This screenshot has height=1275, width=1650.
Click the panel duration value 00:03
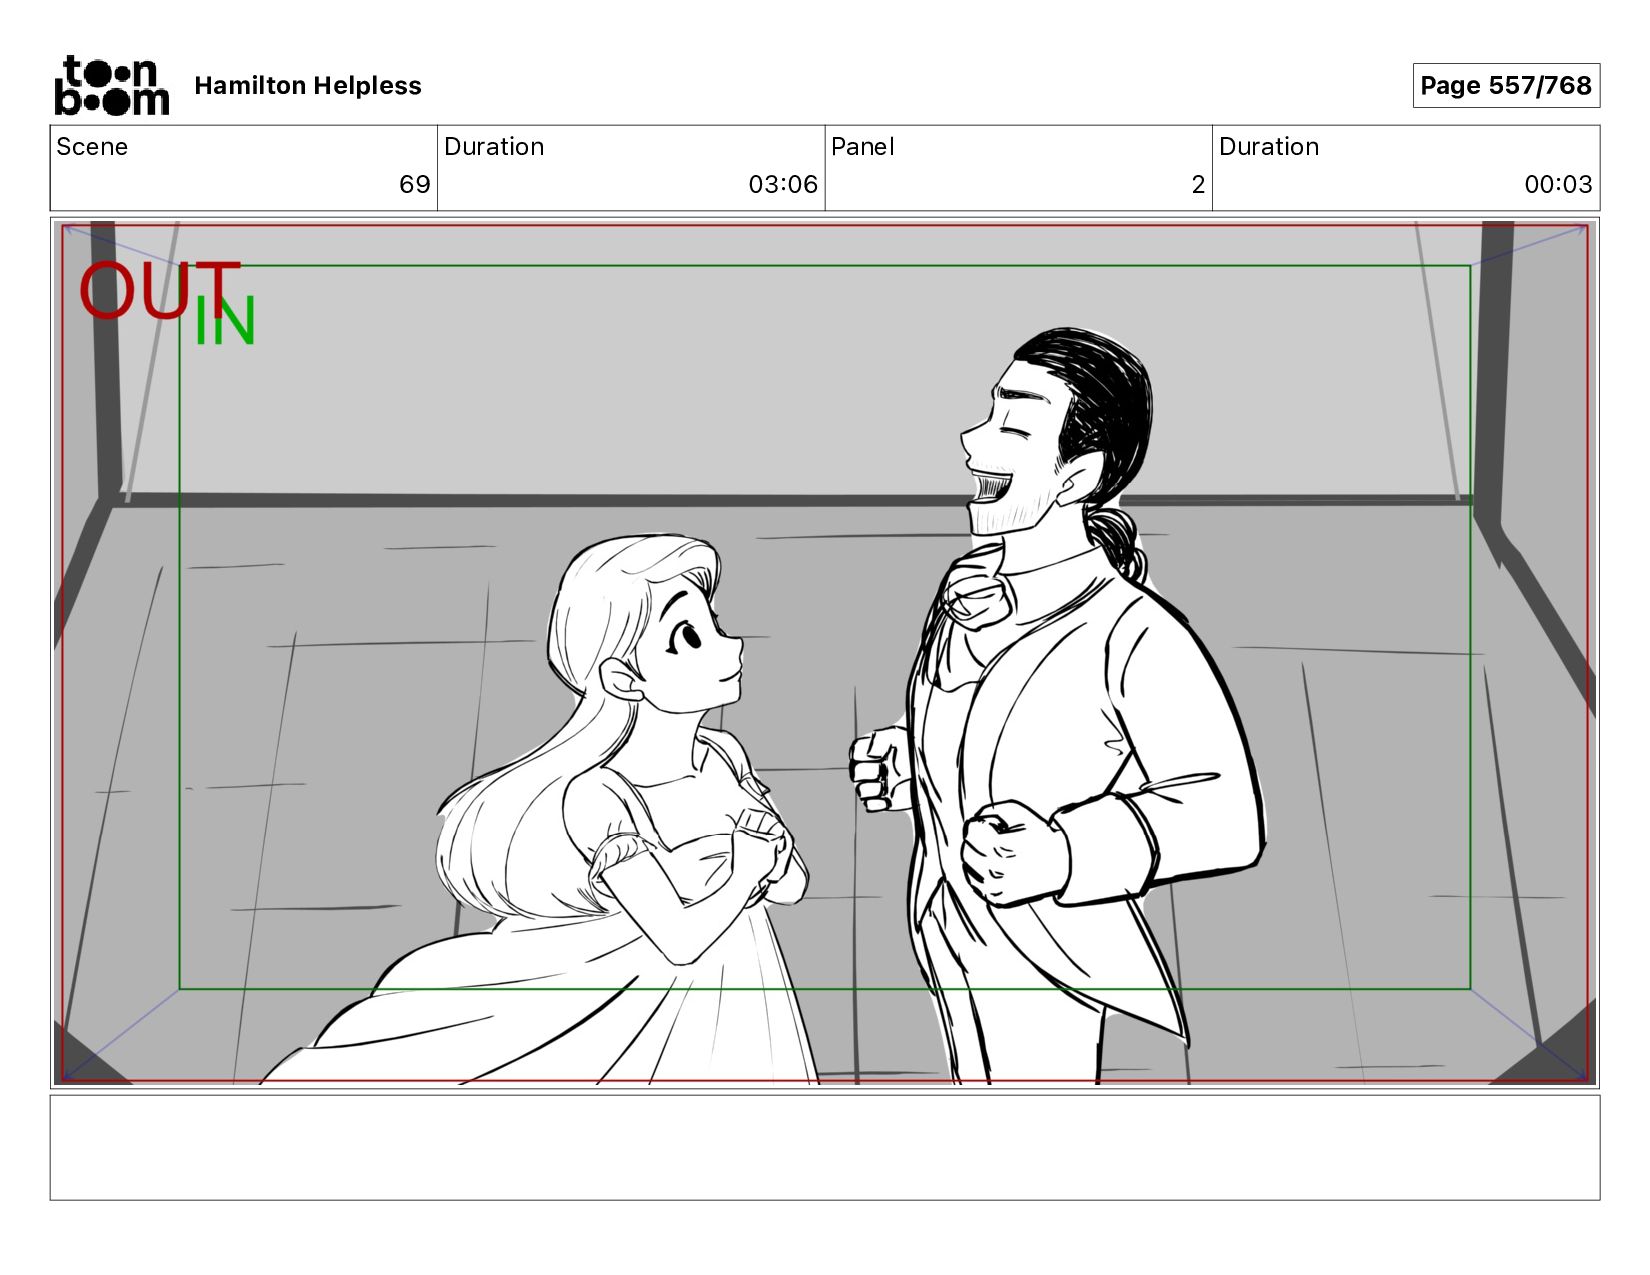pyautogui.click(x=1558, y=184)
